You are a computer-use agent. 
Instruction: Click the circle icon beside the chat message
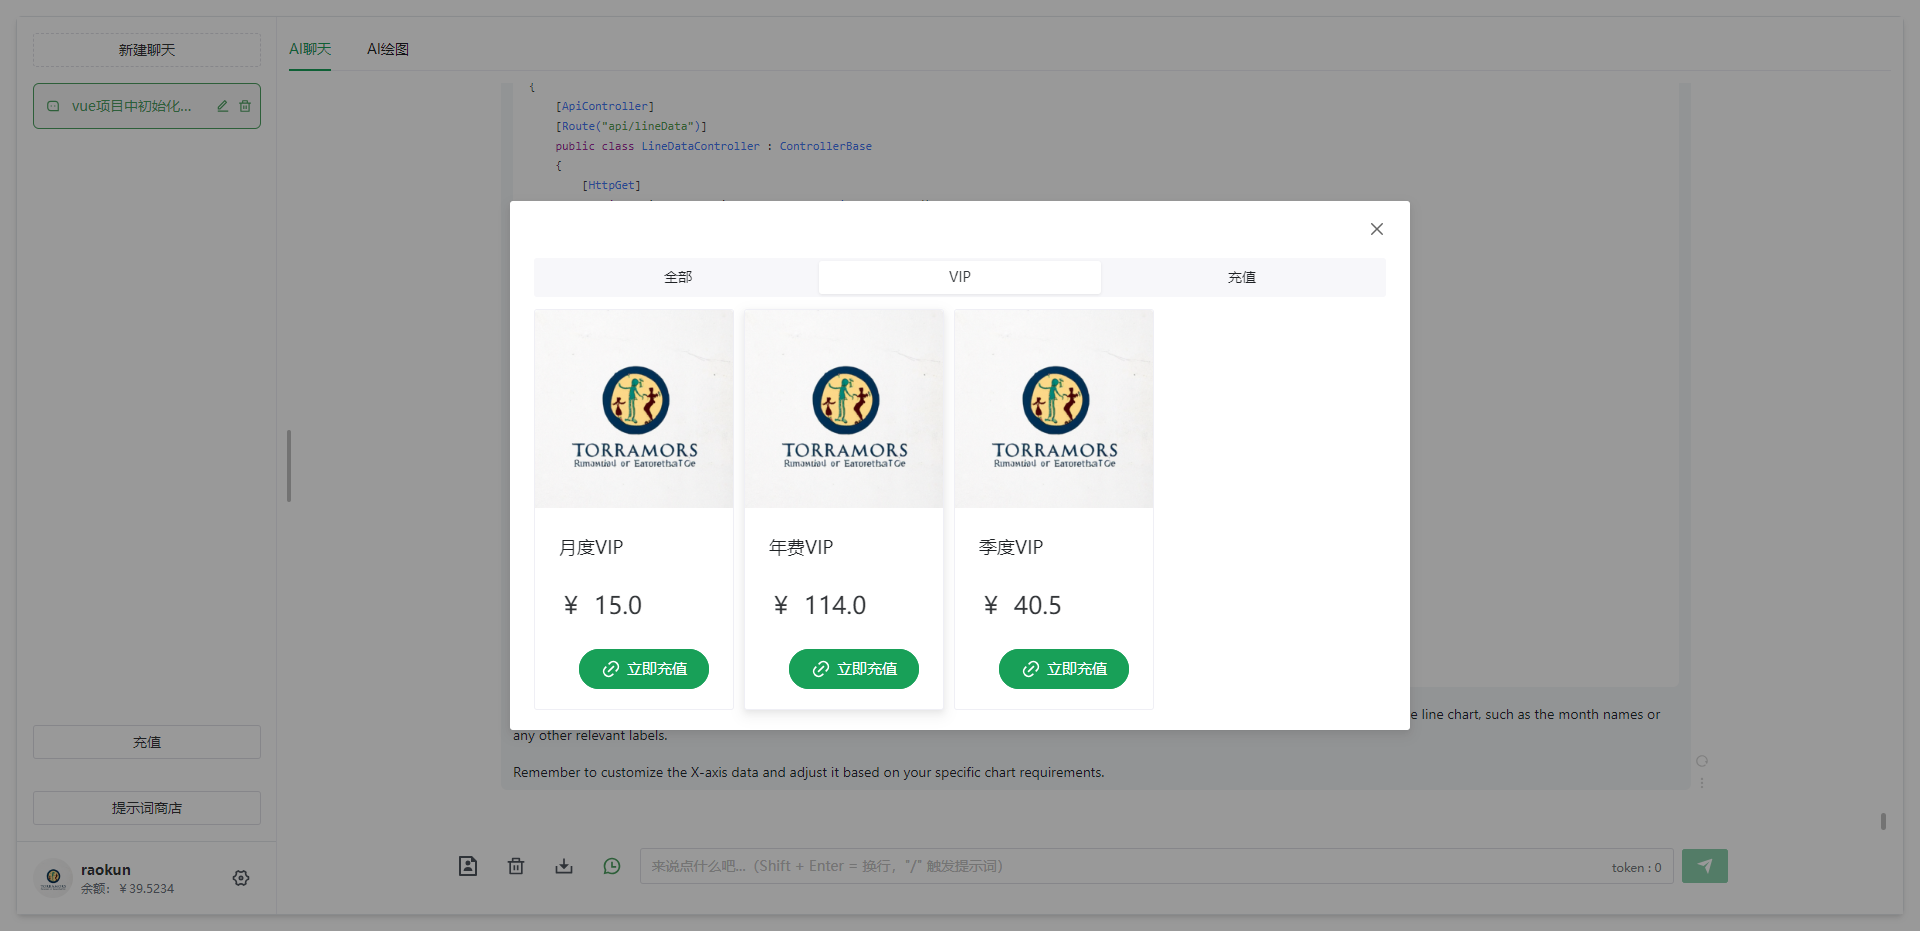coord(1702,761)
